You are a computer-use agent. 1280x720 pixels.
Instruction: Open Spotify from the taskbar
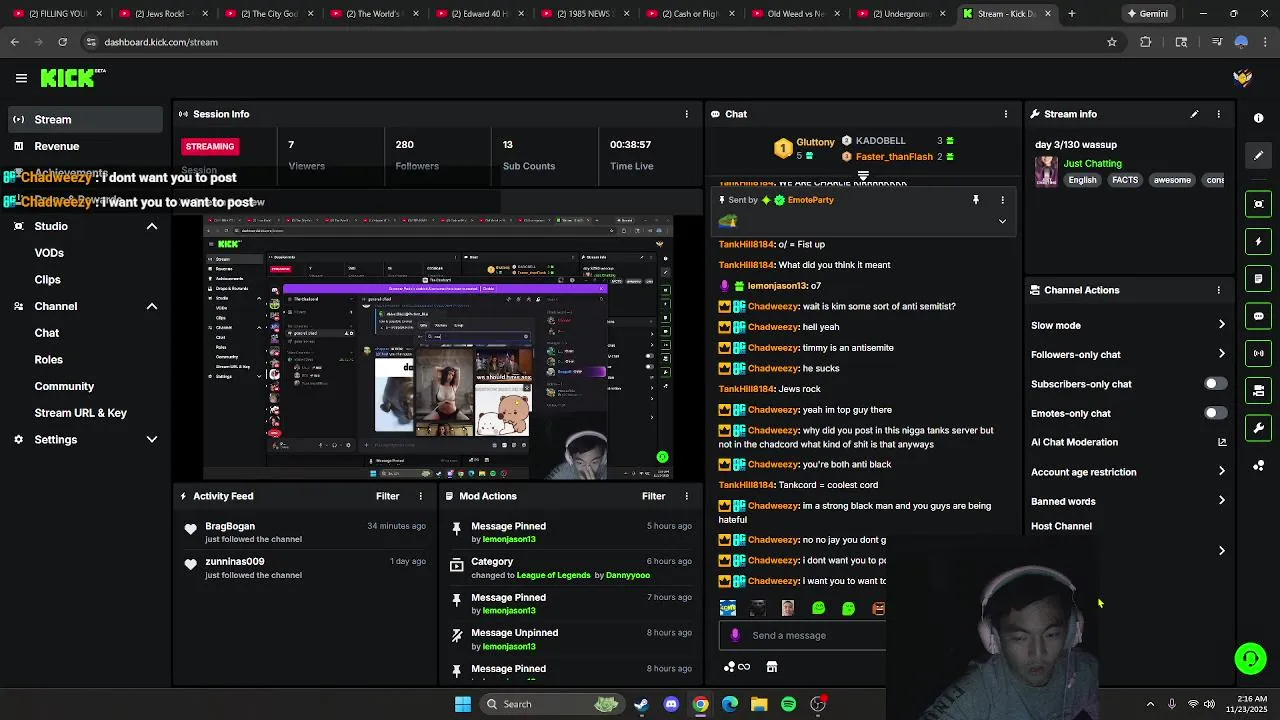[788, 704]
